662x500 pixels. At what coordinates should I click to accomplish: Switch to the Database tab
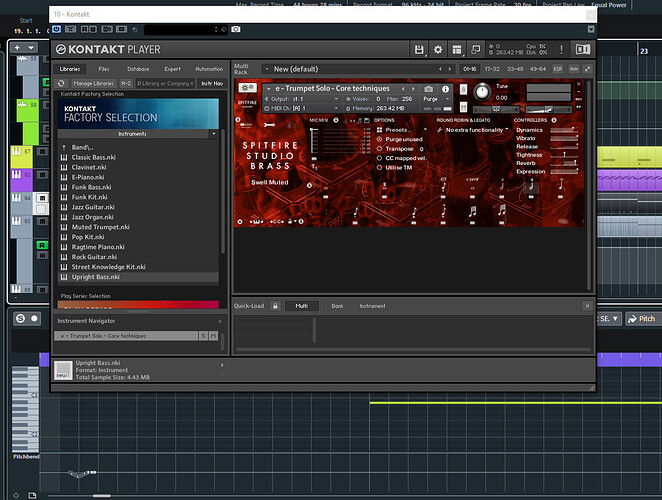(x=138, y=69)
